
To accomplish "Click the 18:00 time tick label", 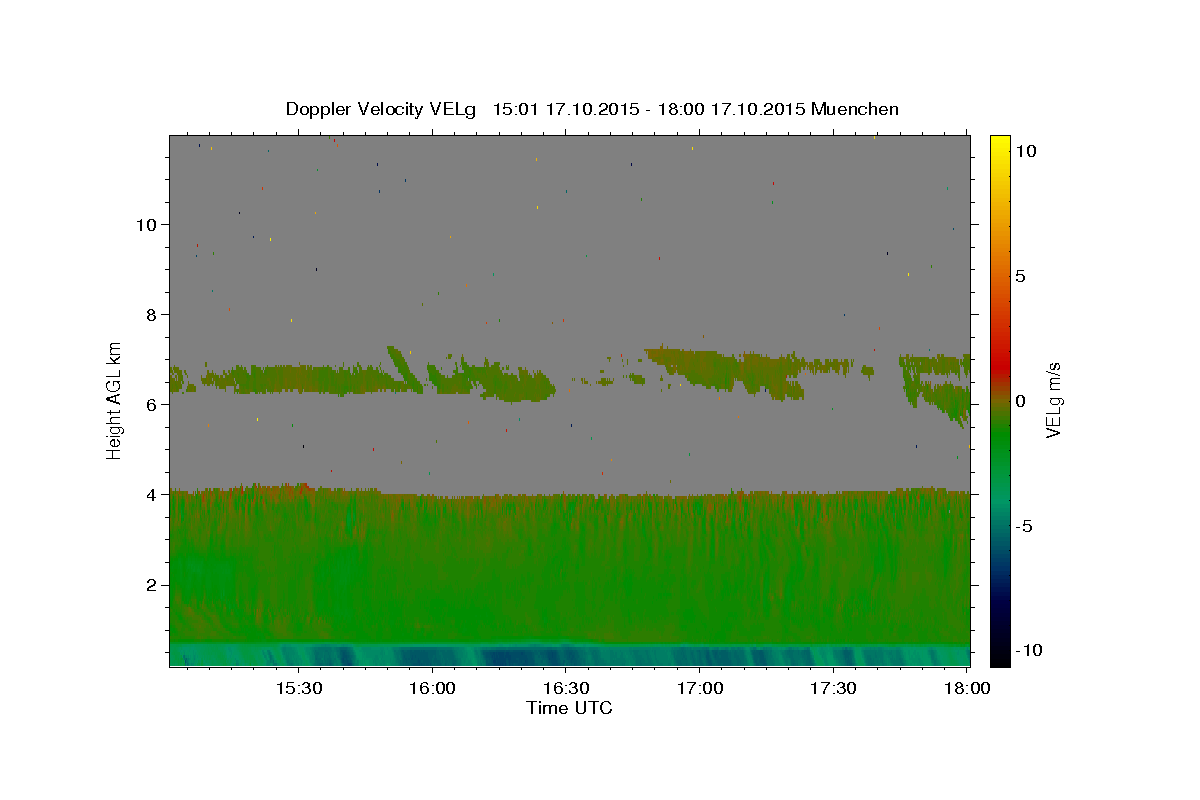I will point(967,688).
